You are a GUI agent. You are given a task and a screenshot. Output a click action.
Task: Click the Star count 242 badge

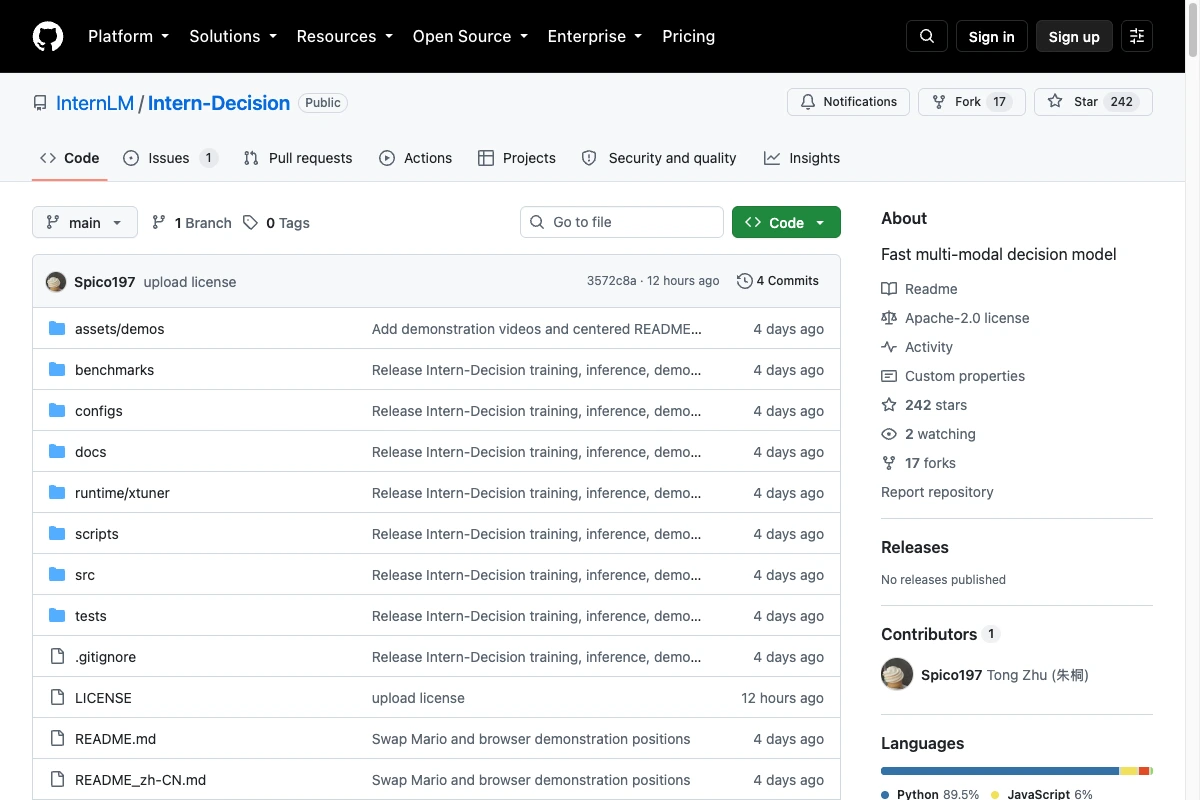[1122, 102]
